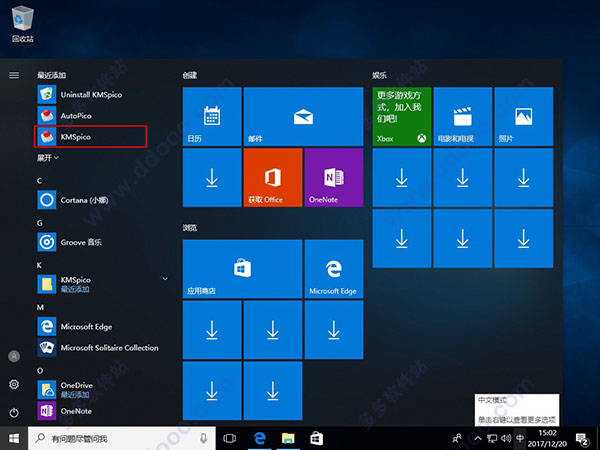Click the Power button in Start sidebar

pos(14,412)
